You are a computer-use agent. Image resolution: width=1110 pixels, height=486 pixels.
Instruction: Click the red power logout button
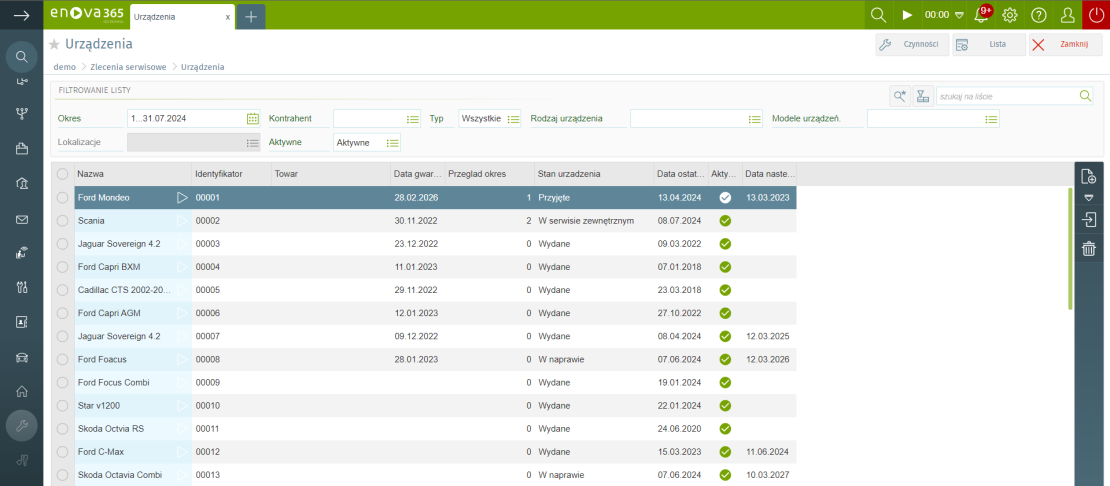point(1095,15)
